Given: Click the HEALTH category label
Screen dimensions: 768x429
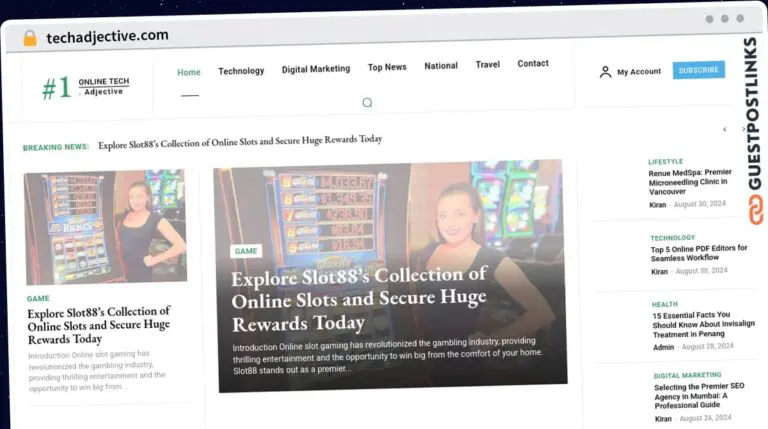Looking at the screenshot, I should (665, 304).
